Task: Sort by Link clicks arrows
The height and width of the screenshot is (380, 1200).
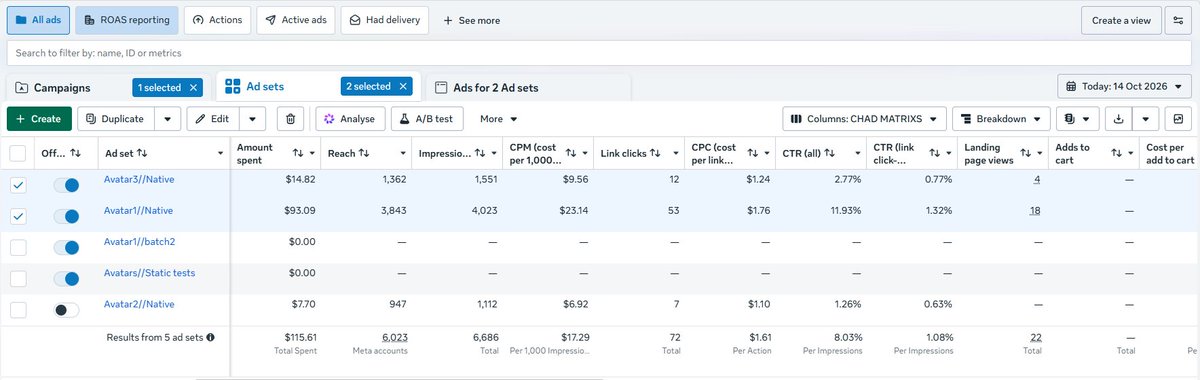Action: tap(655, 153)
